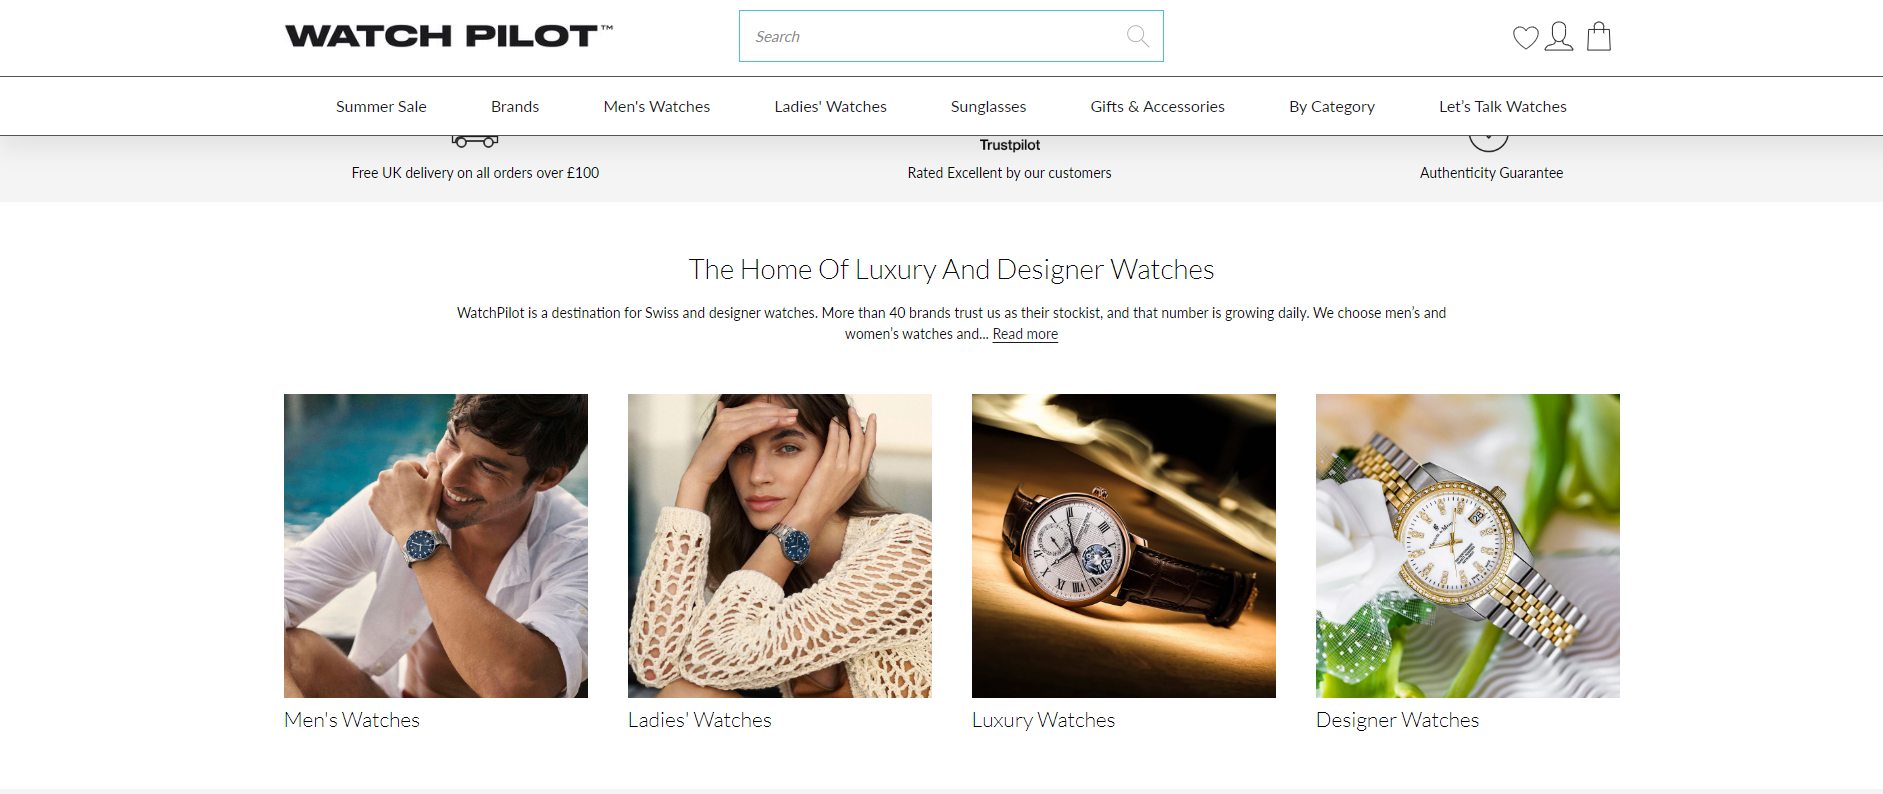Expand the Men's Watches navigation menu

pos(657,107)
